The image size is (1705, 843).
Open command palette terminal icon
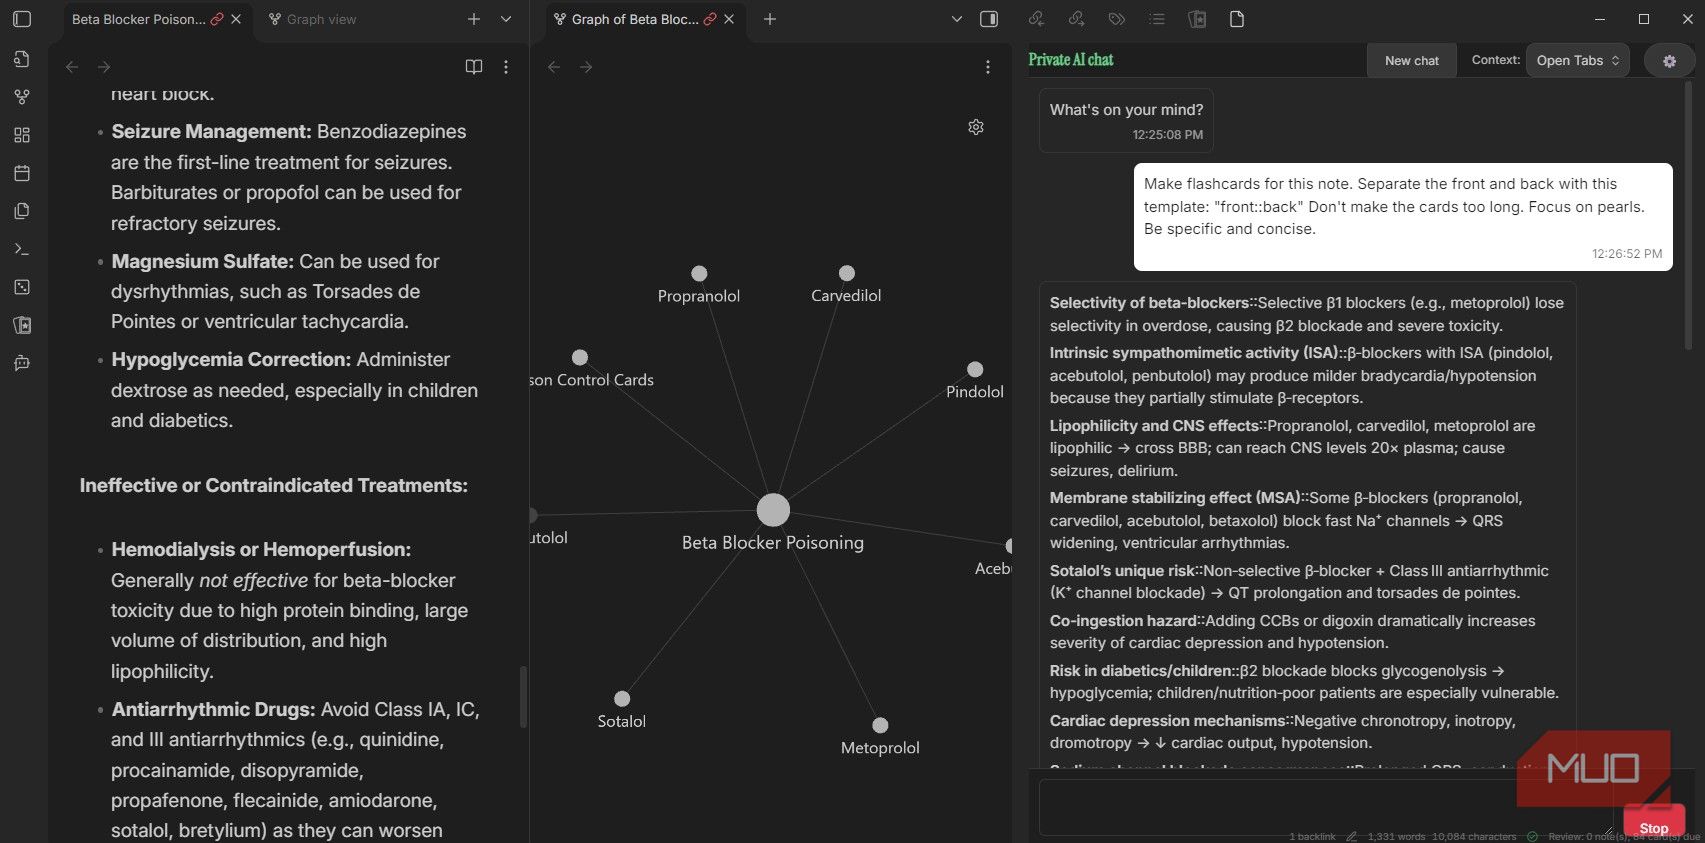(22, 249)
